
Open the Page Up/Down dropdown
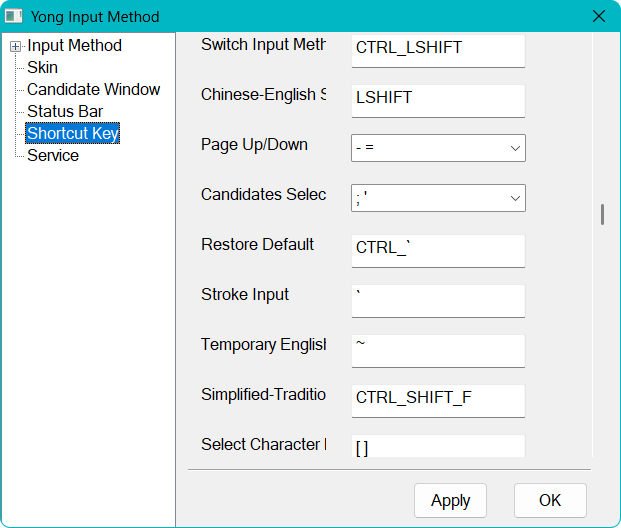(x=438, y=148)
